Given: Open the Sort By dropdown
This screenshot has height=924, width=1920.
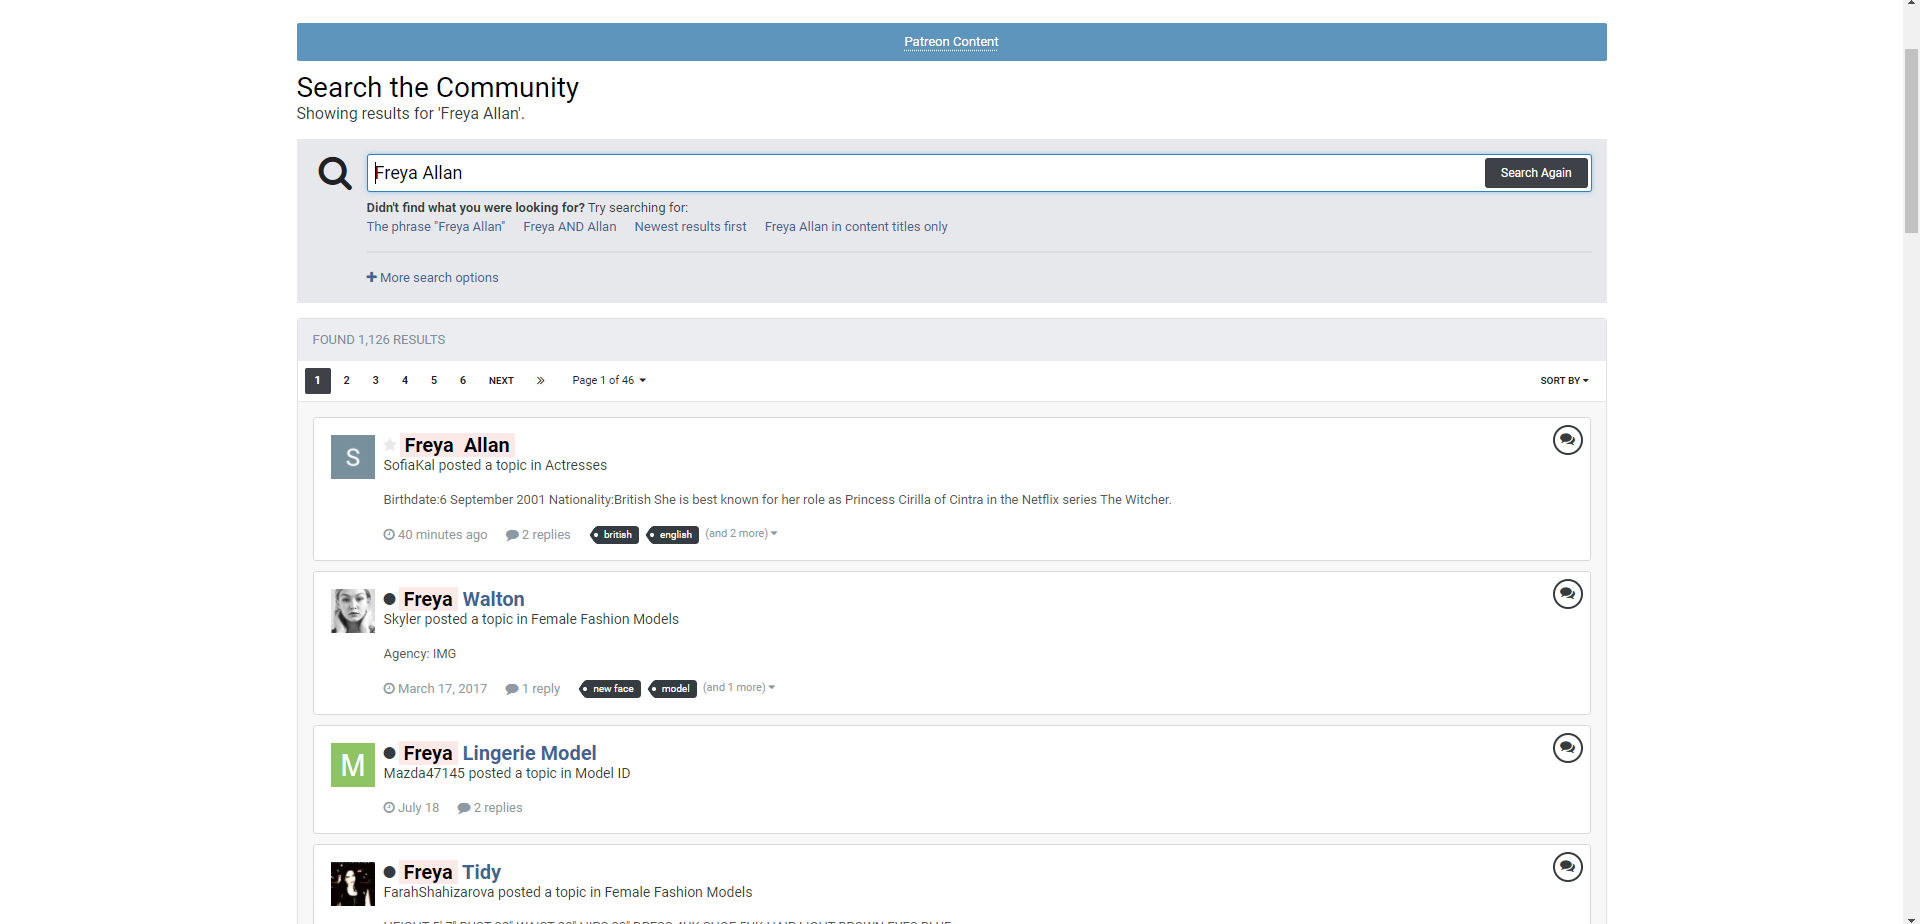Looking at the screenshot, I should (1564, 381).
